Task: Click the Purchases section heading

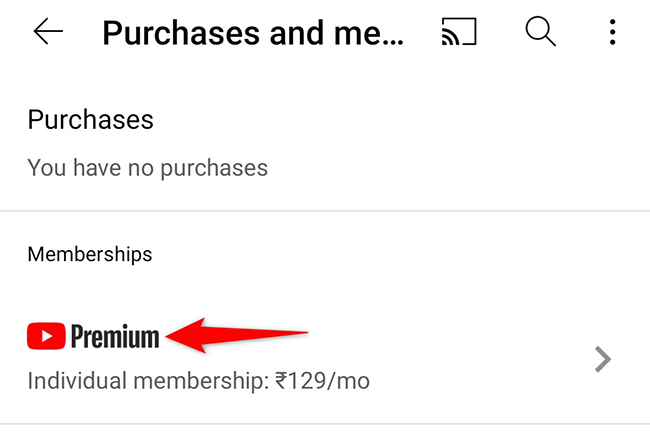Action: pos(90,120)
